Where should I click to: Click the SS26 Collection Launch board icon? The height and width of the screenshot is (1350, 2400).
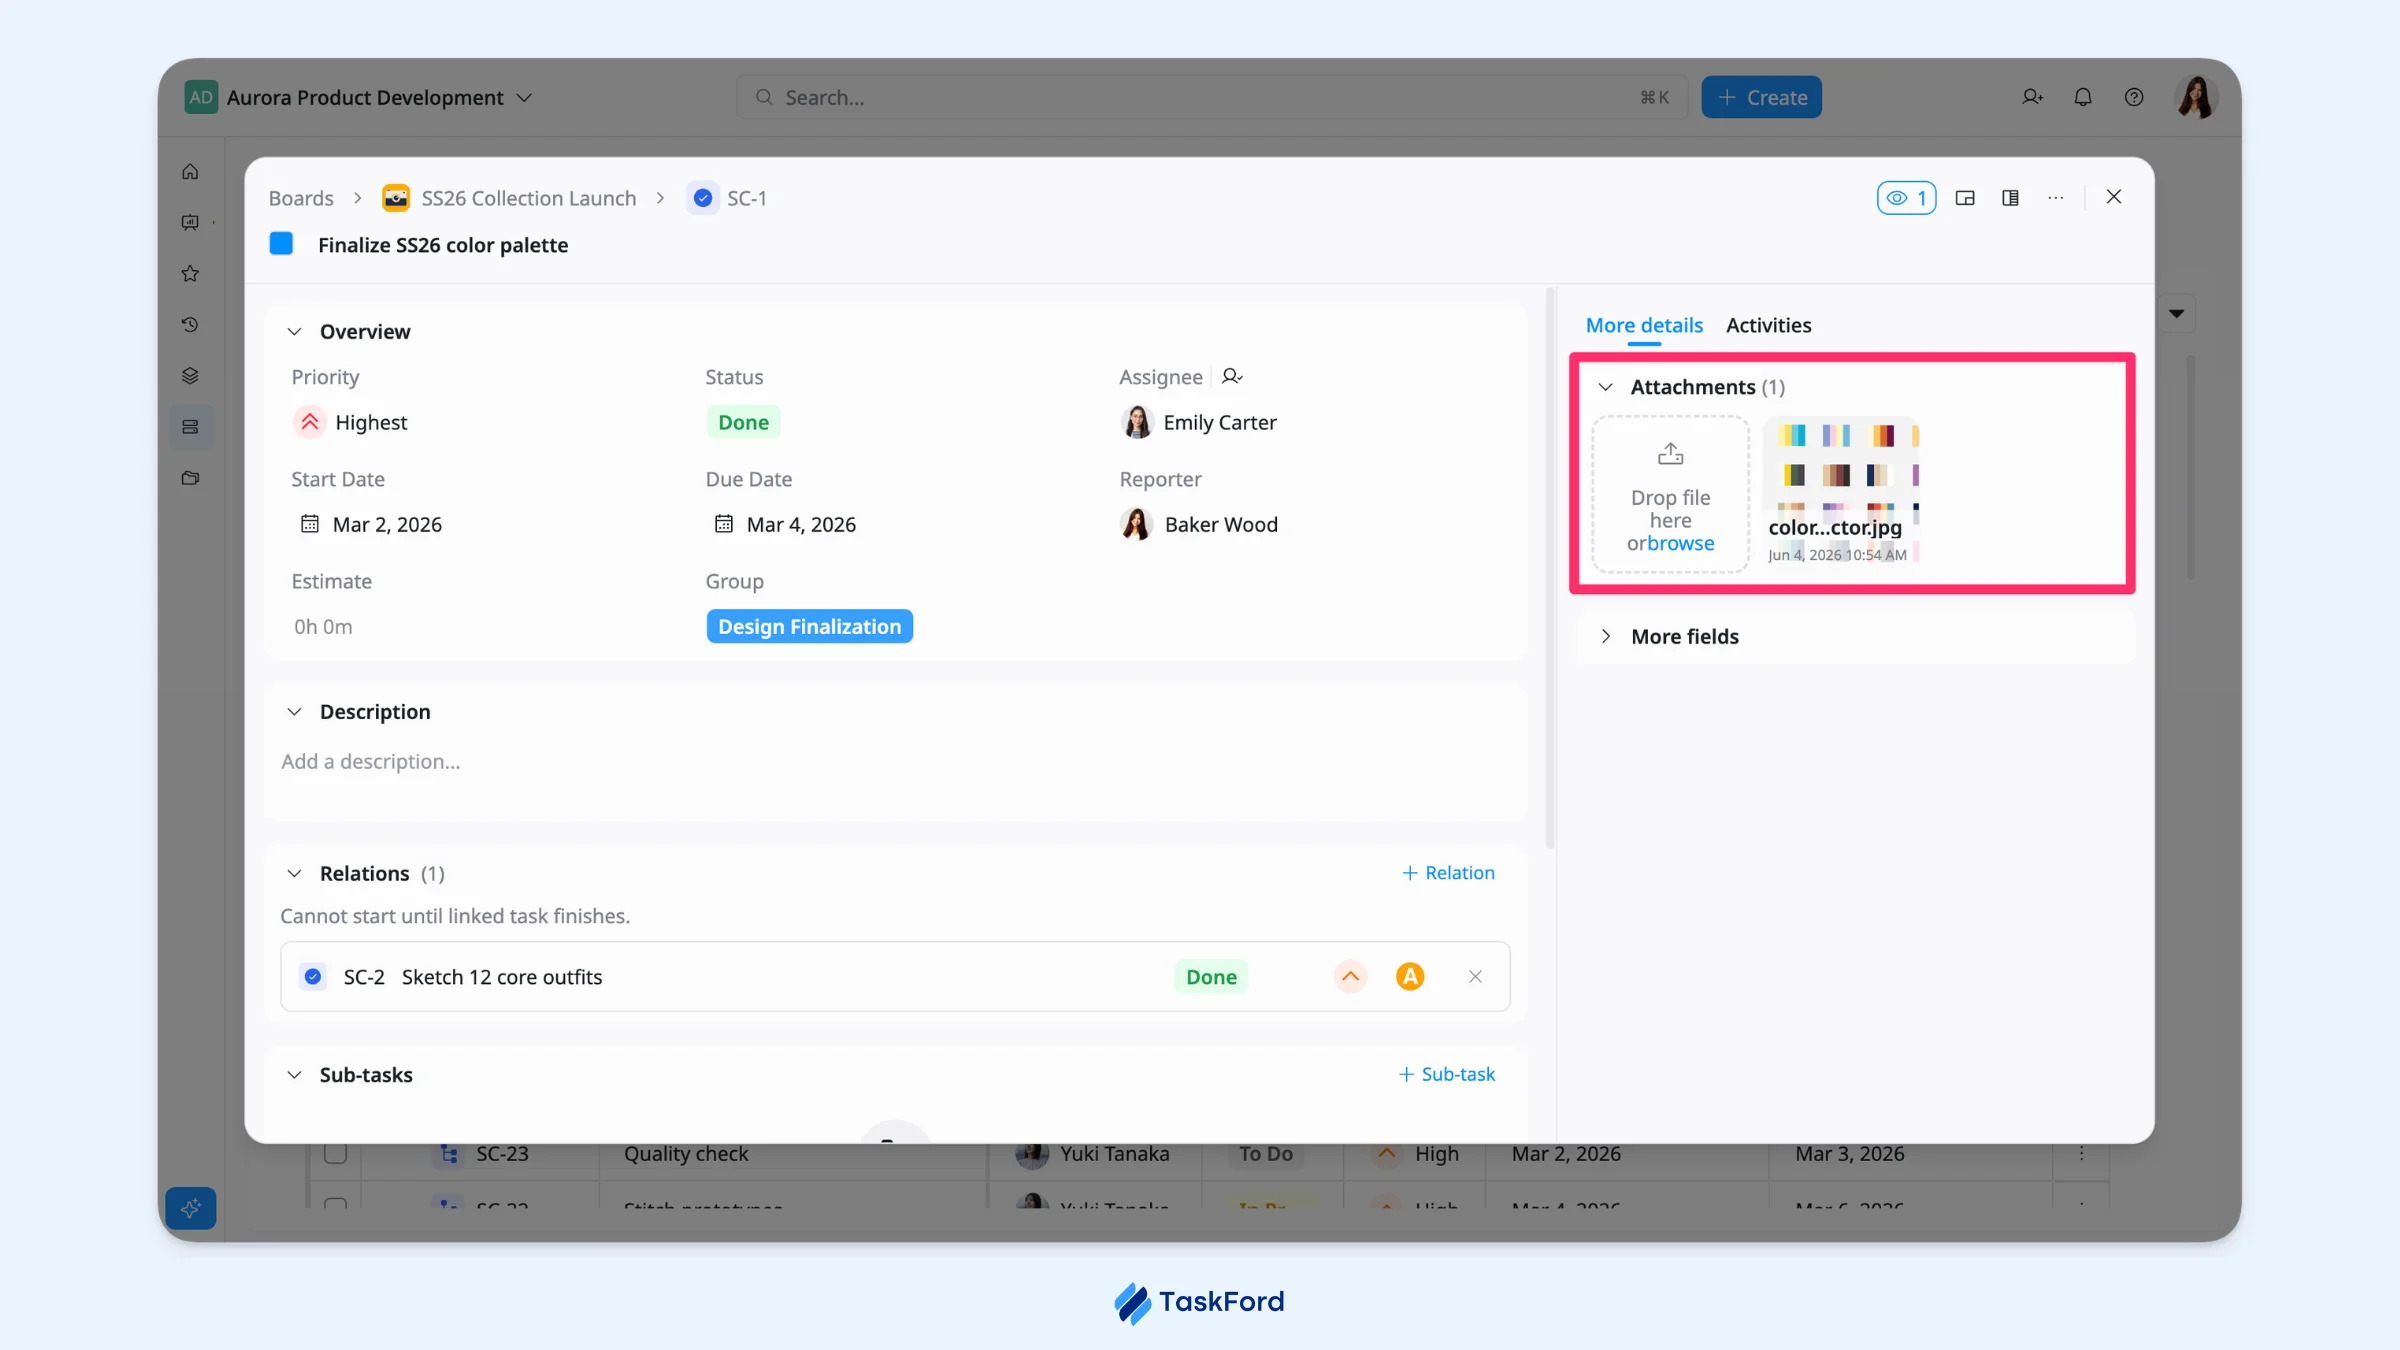[396, 198]
